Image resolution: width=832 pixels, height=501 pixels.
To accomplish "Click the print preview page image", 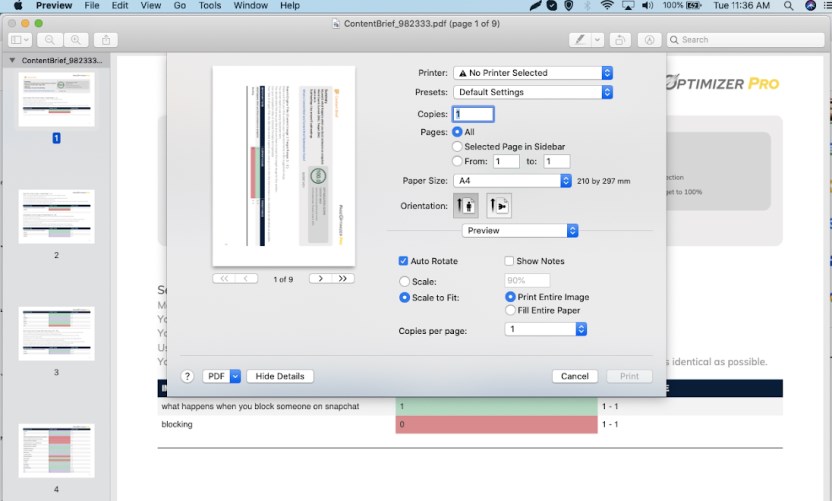I will coord(284,166).
